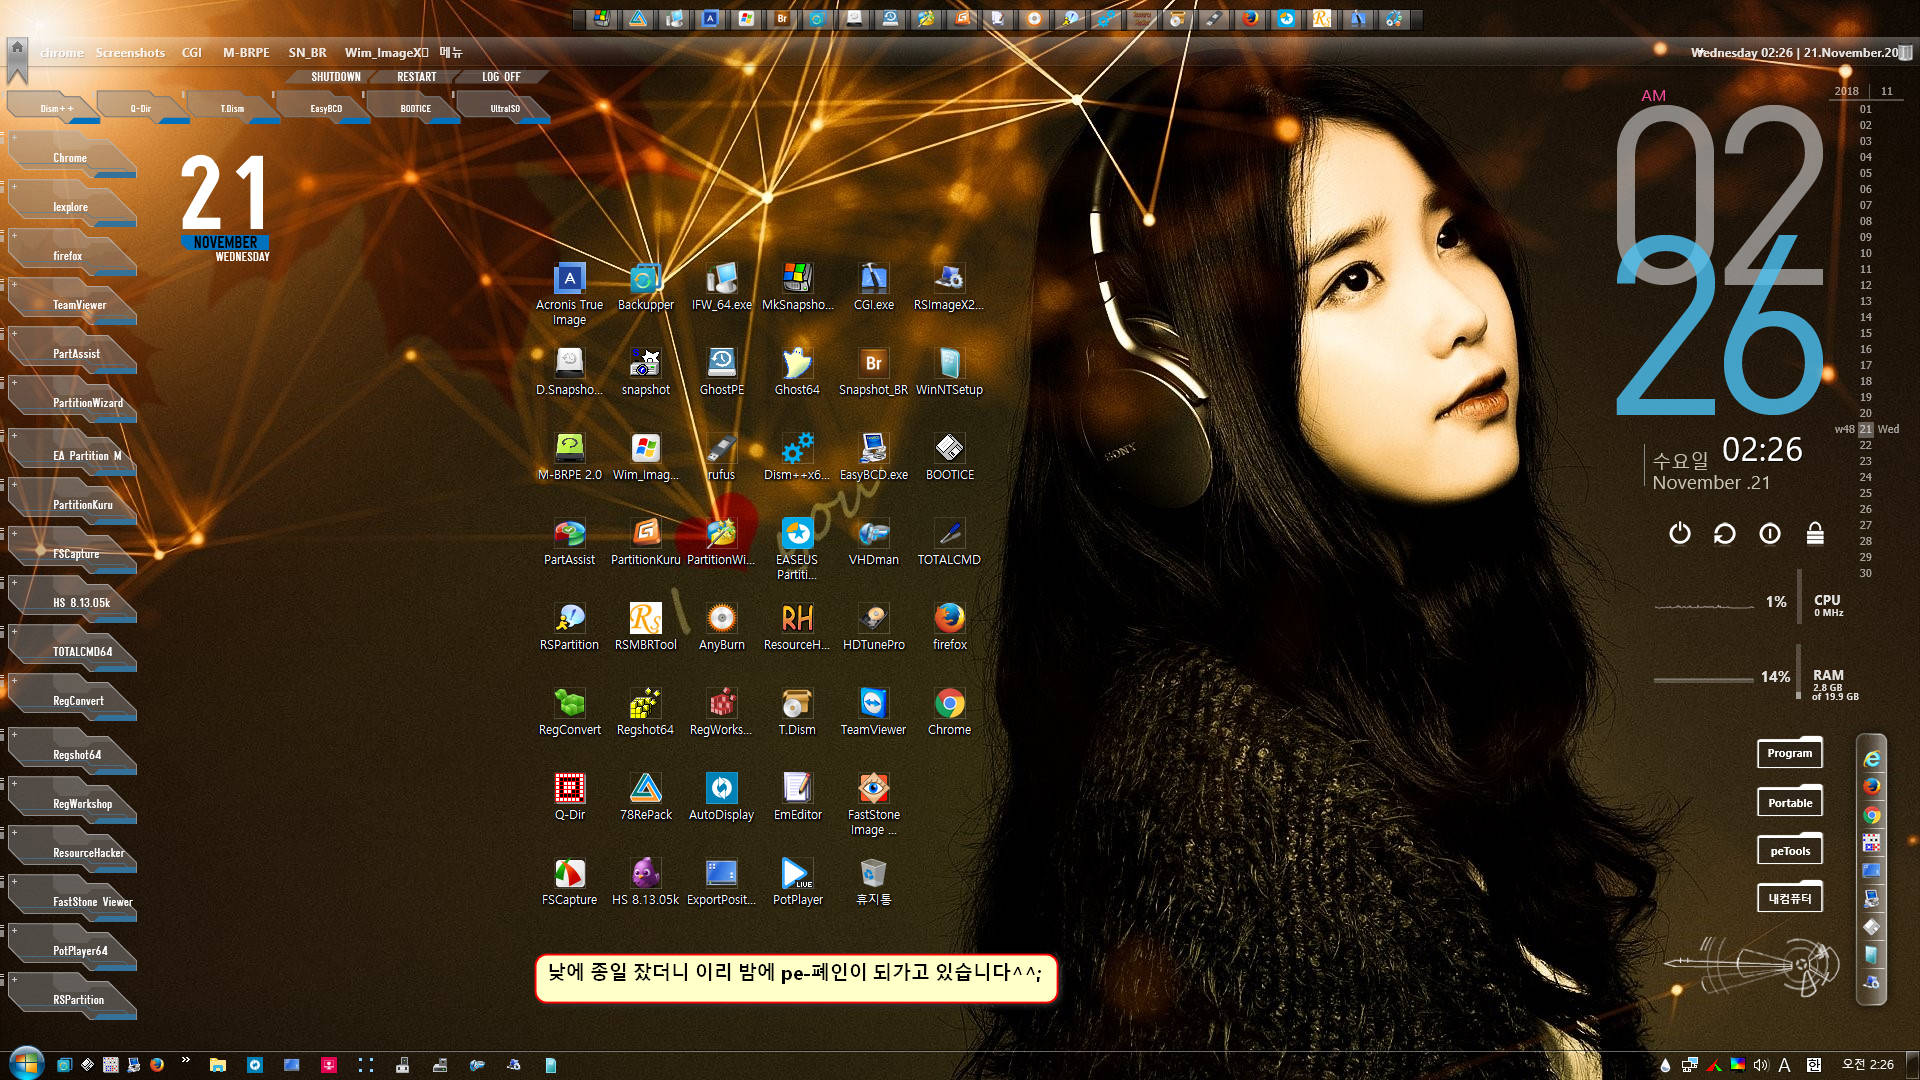Viewport: 1920px width, 1080px height.
Task: Click power icon in clock widget
Action: click(1680, 533)
